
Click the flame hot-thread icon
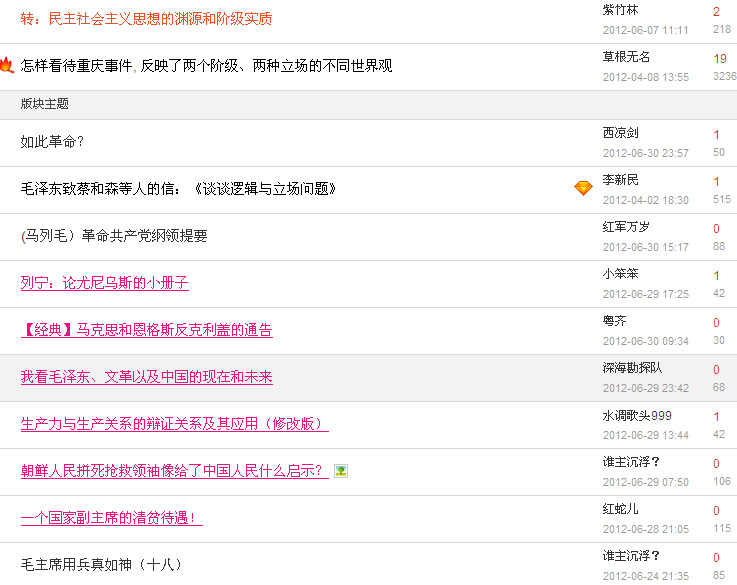click(7, 66)
